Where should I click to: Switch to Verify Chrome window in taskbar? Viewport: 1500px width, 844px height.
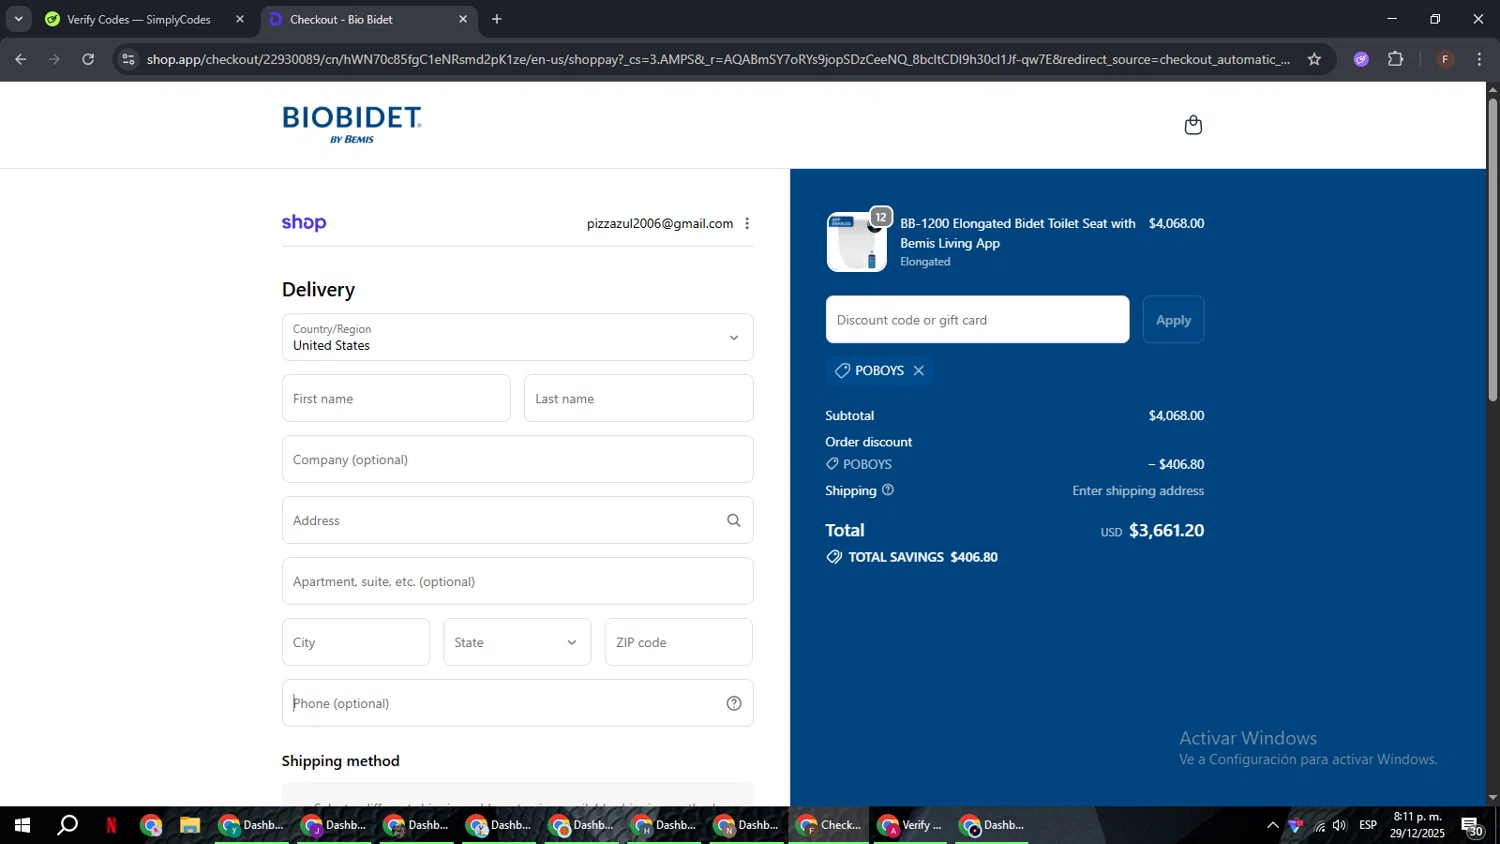[910, 825]
